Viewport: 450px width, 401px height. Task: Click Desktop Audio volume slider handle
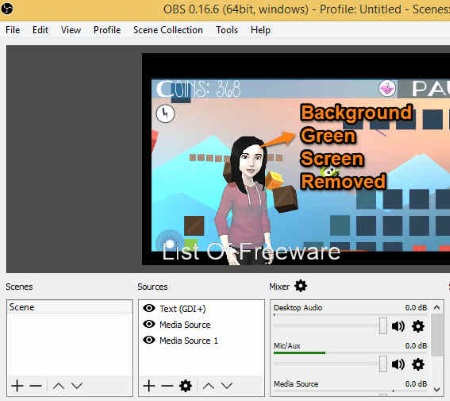(383, 326)
